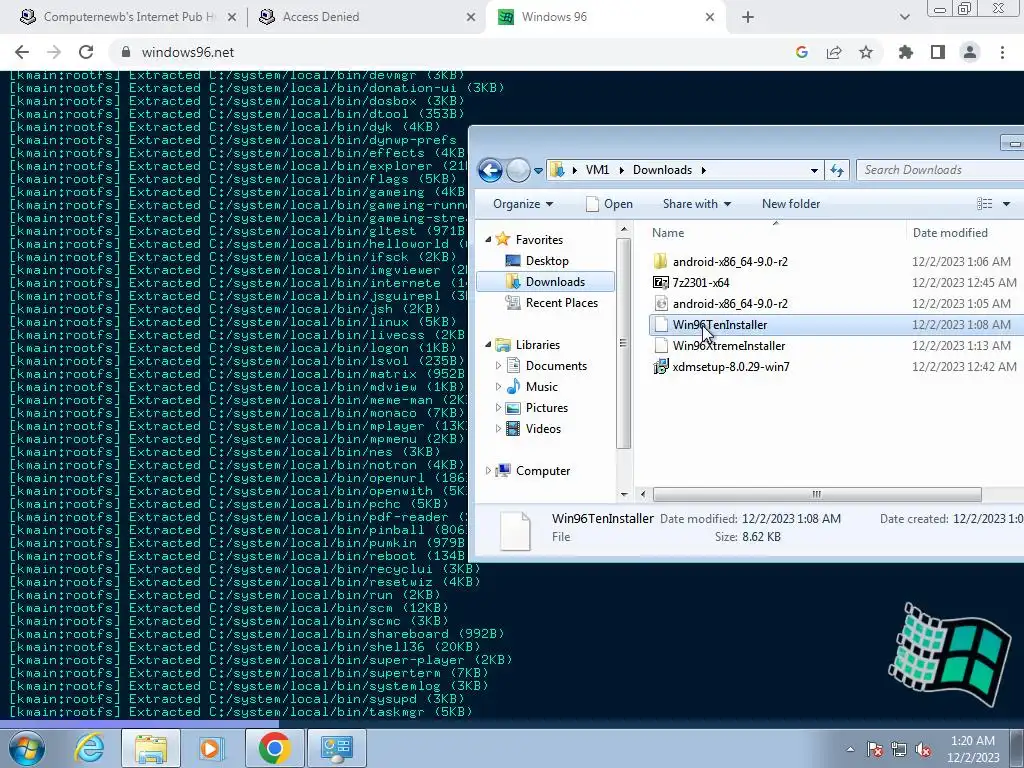Click the Chrome forward arrow button
Screen dimensions: 1024x768
click(x=54, y=52)
